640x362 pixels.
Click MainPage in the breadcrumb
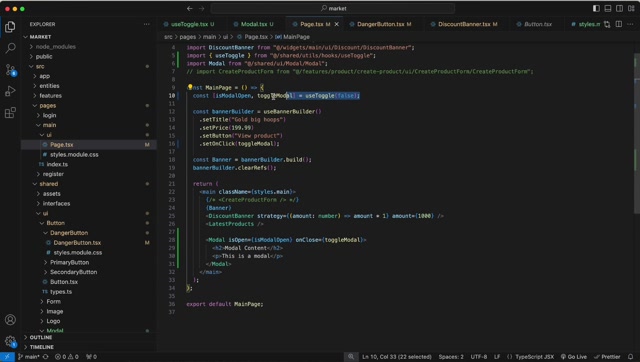(296, 37)
